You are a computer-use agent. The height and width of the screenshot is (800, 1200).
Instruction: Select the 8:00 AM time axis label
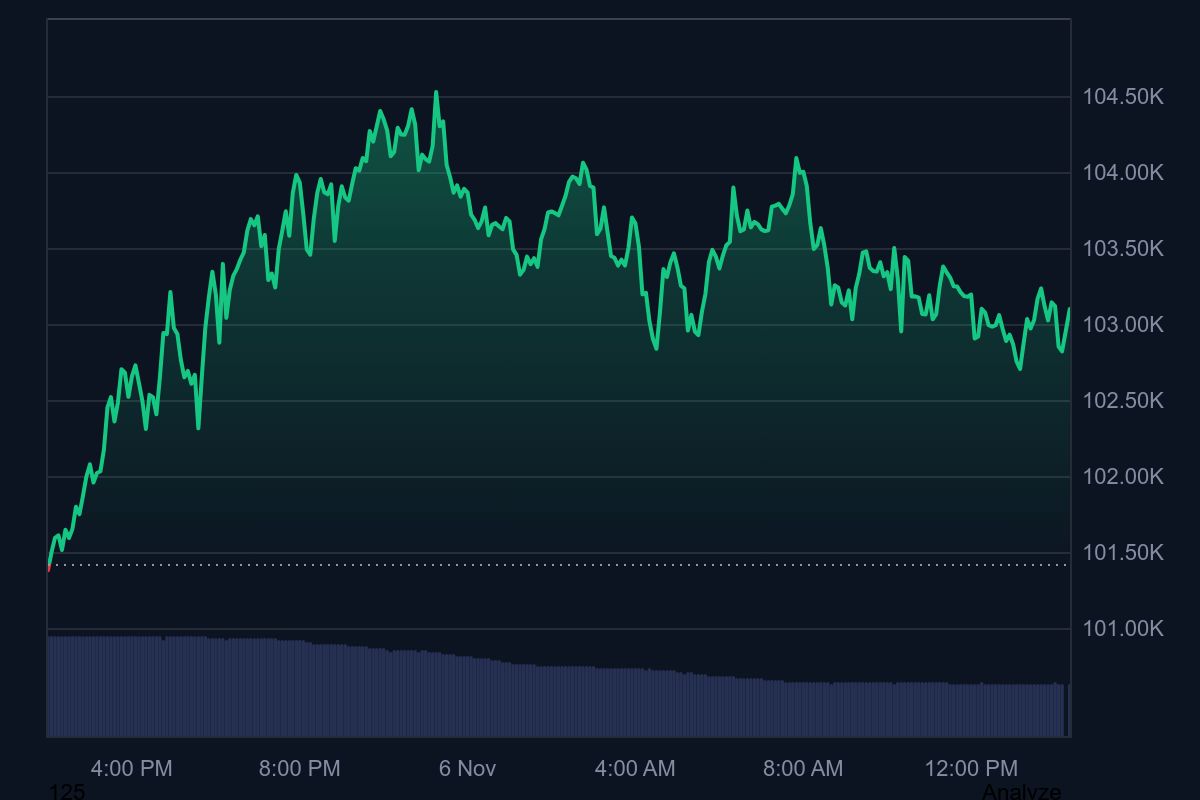803,768
